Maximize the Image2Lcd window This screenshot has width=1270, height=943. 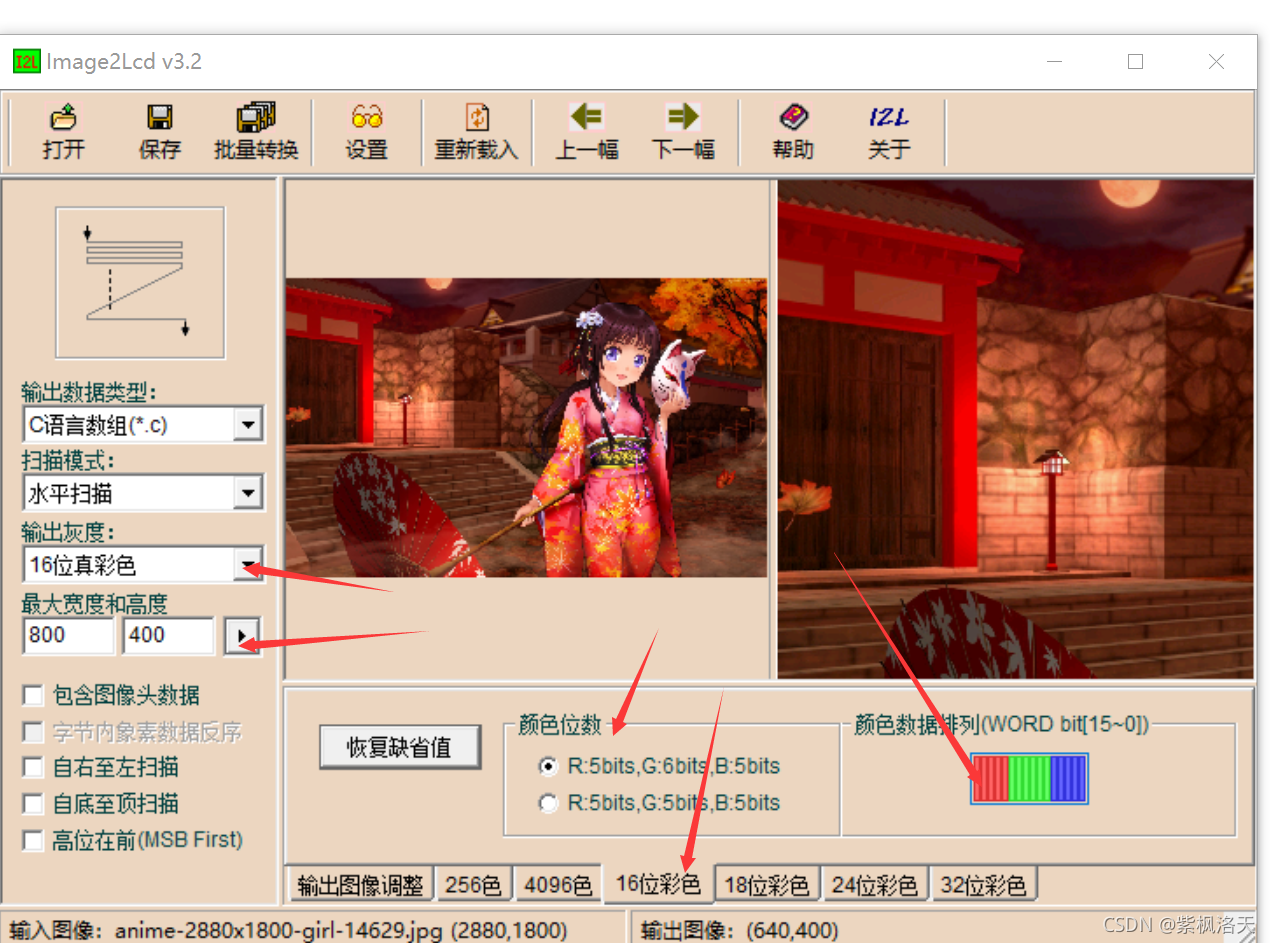(1135, 62)
